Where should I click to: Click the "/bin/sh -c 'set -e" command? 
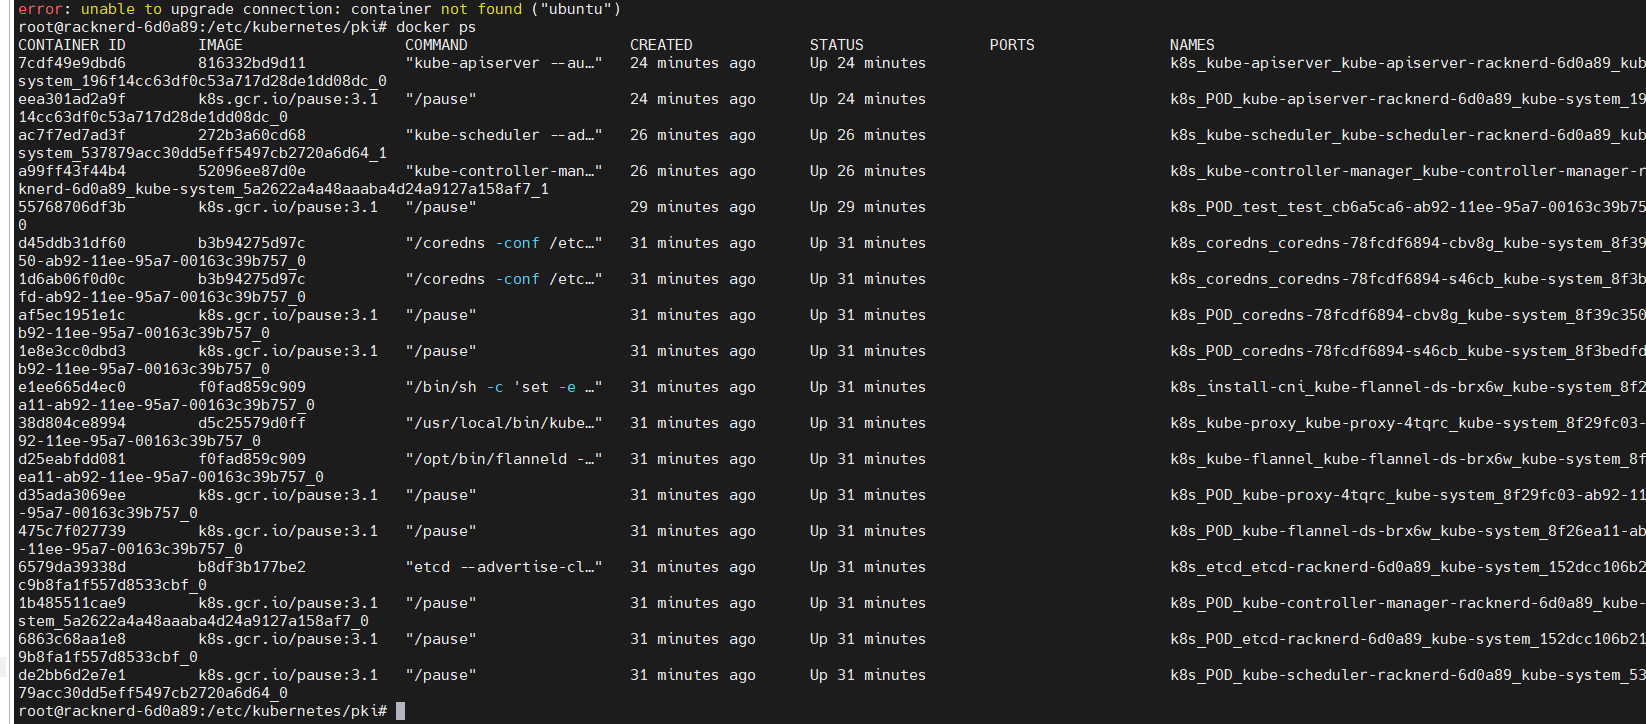tap(504, 387)
